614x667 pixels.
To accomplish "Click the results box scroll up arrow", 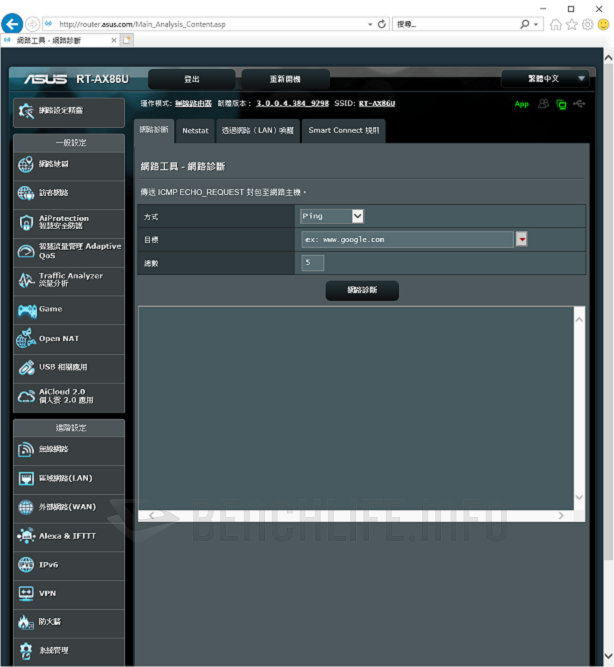I will [x=579, y=319].
